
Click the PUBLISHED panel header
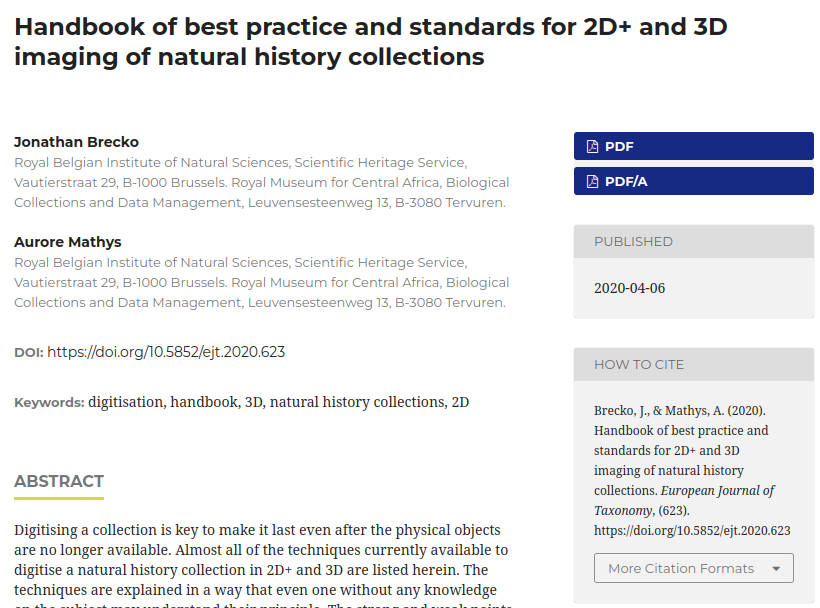coord(633,242)
